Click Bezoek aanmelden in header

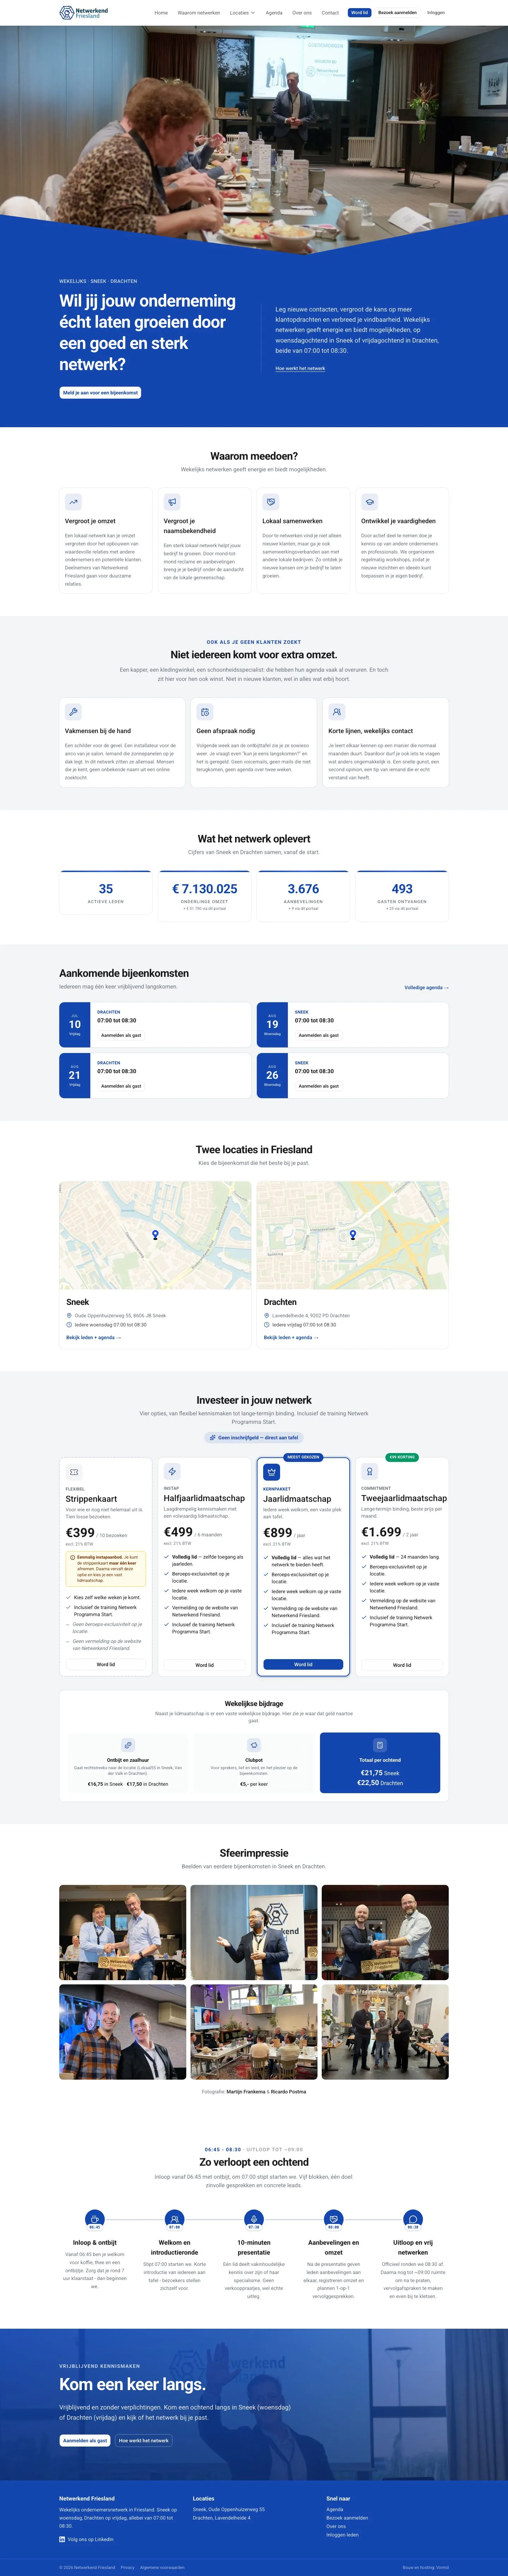coord(397,13)
